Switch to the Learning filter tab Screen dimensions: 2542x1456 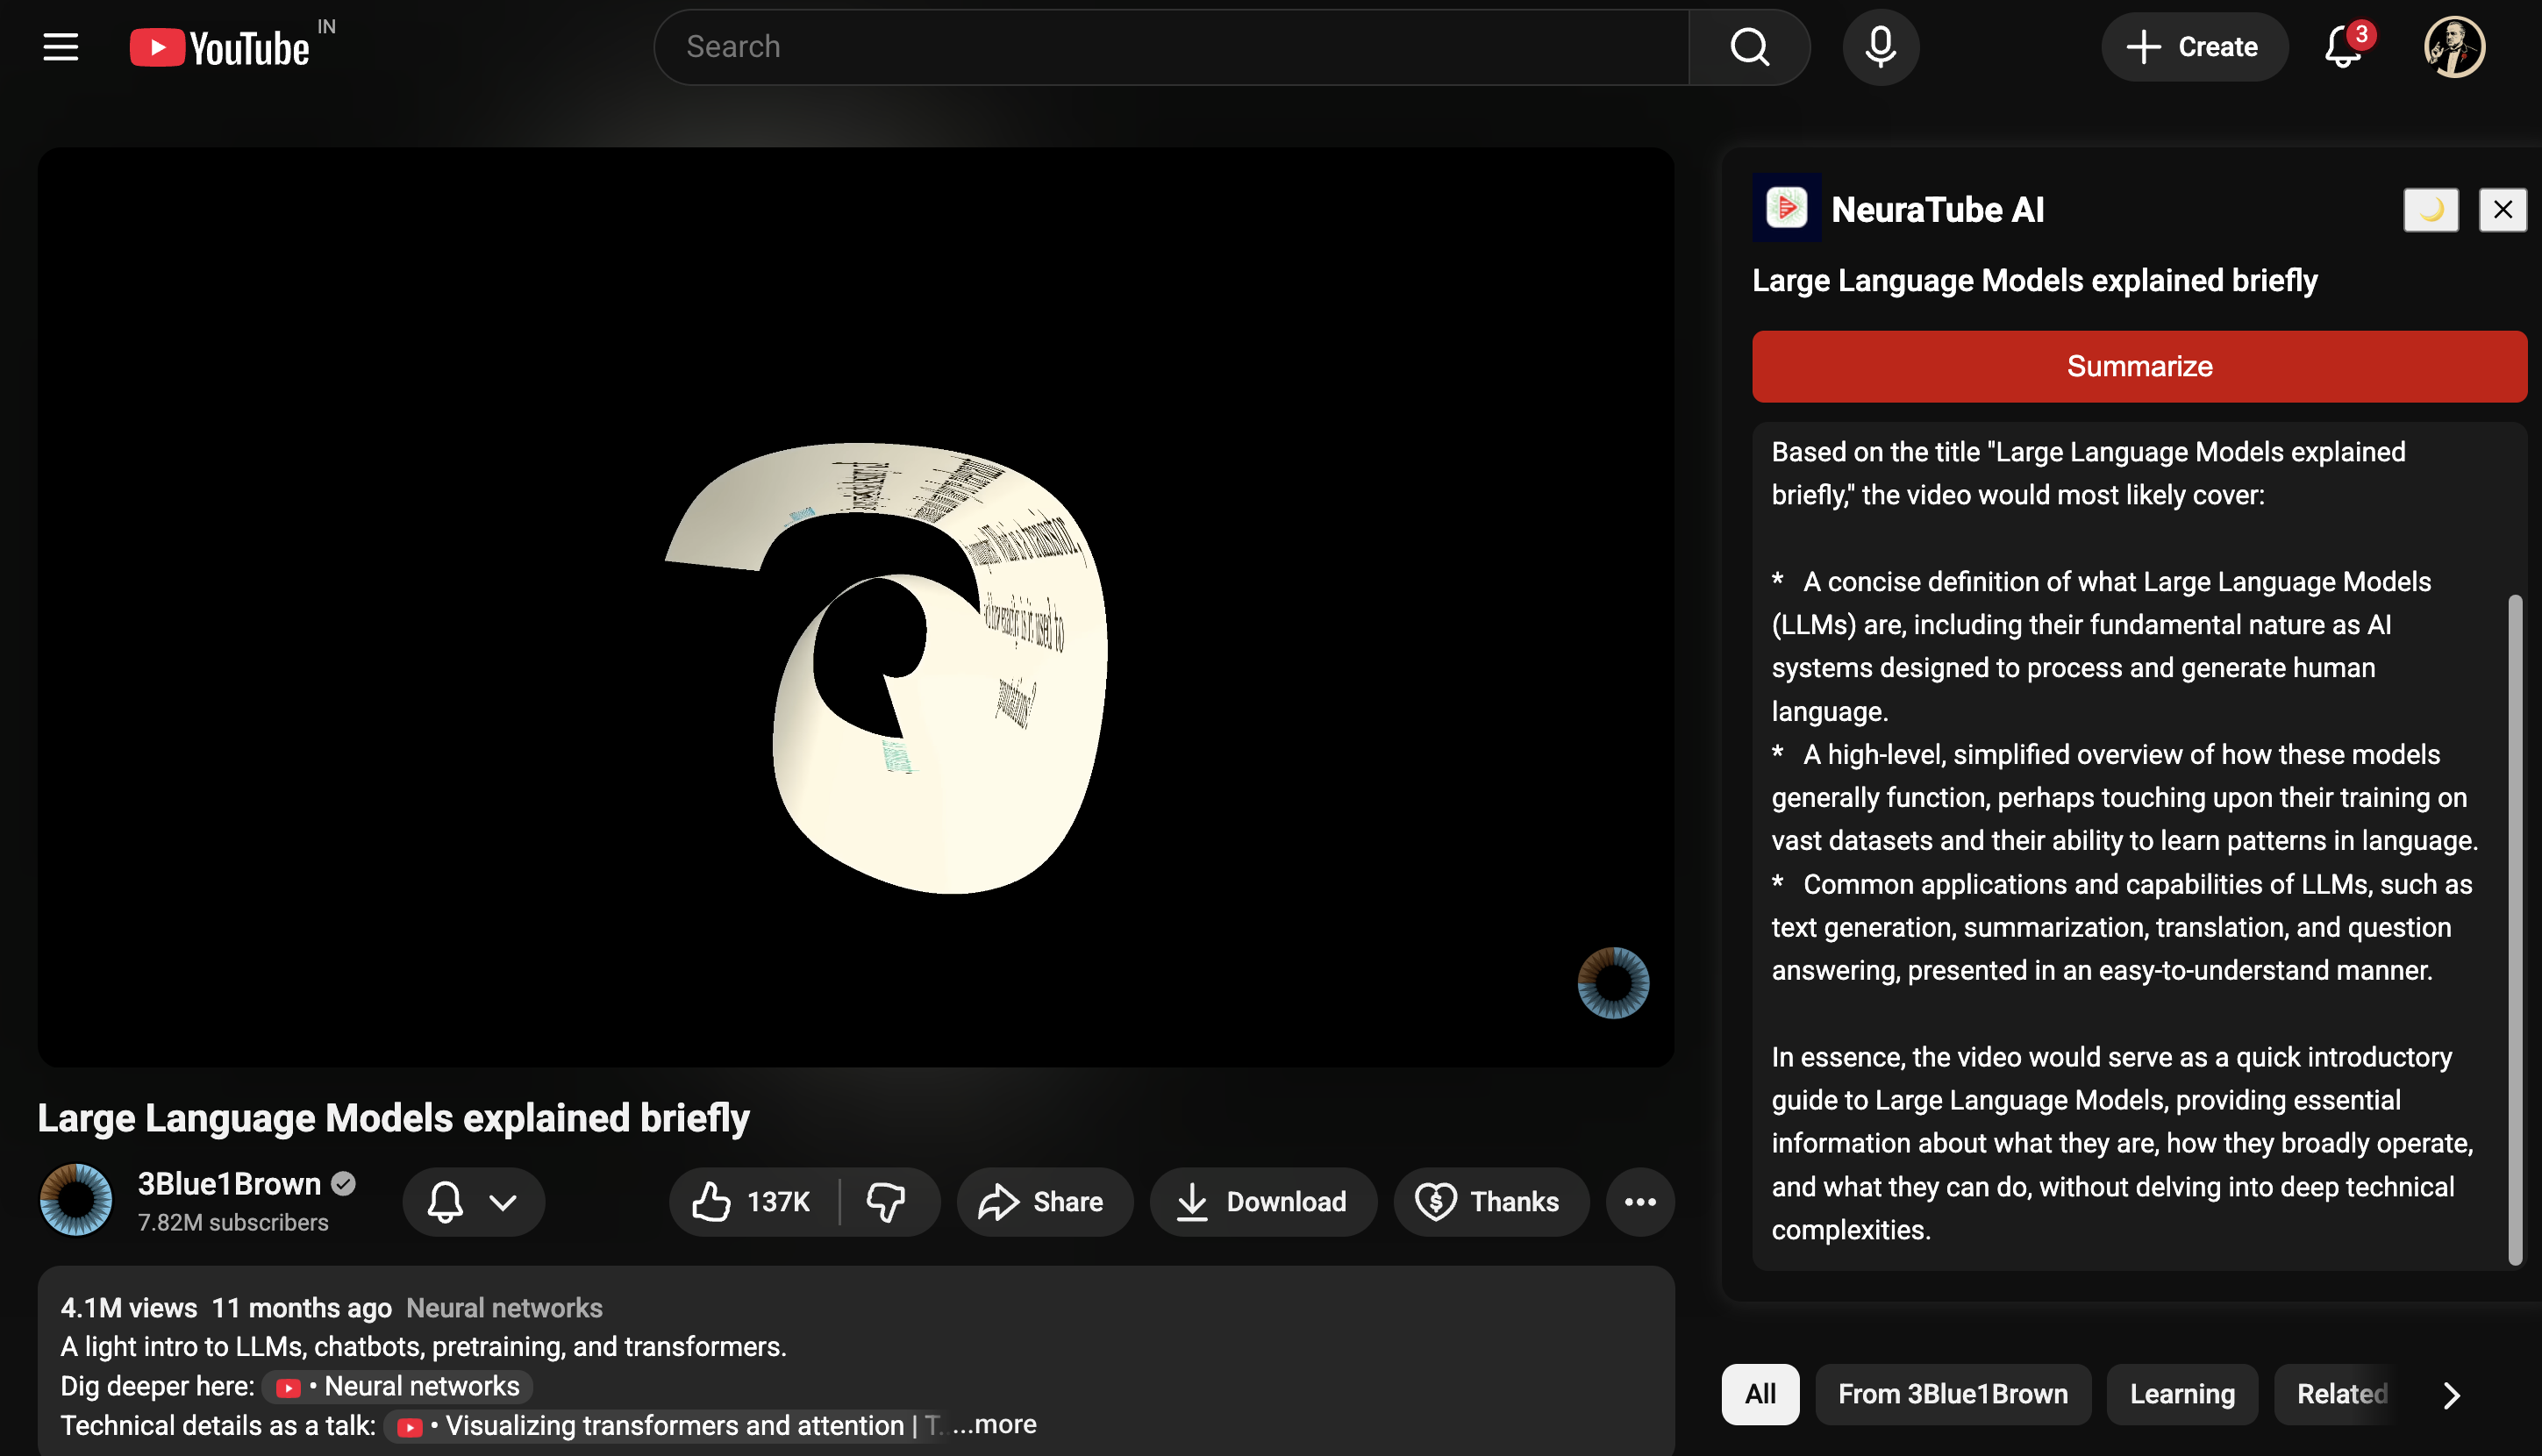click(2182, 1394)
